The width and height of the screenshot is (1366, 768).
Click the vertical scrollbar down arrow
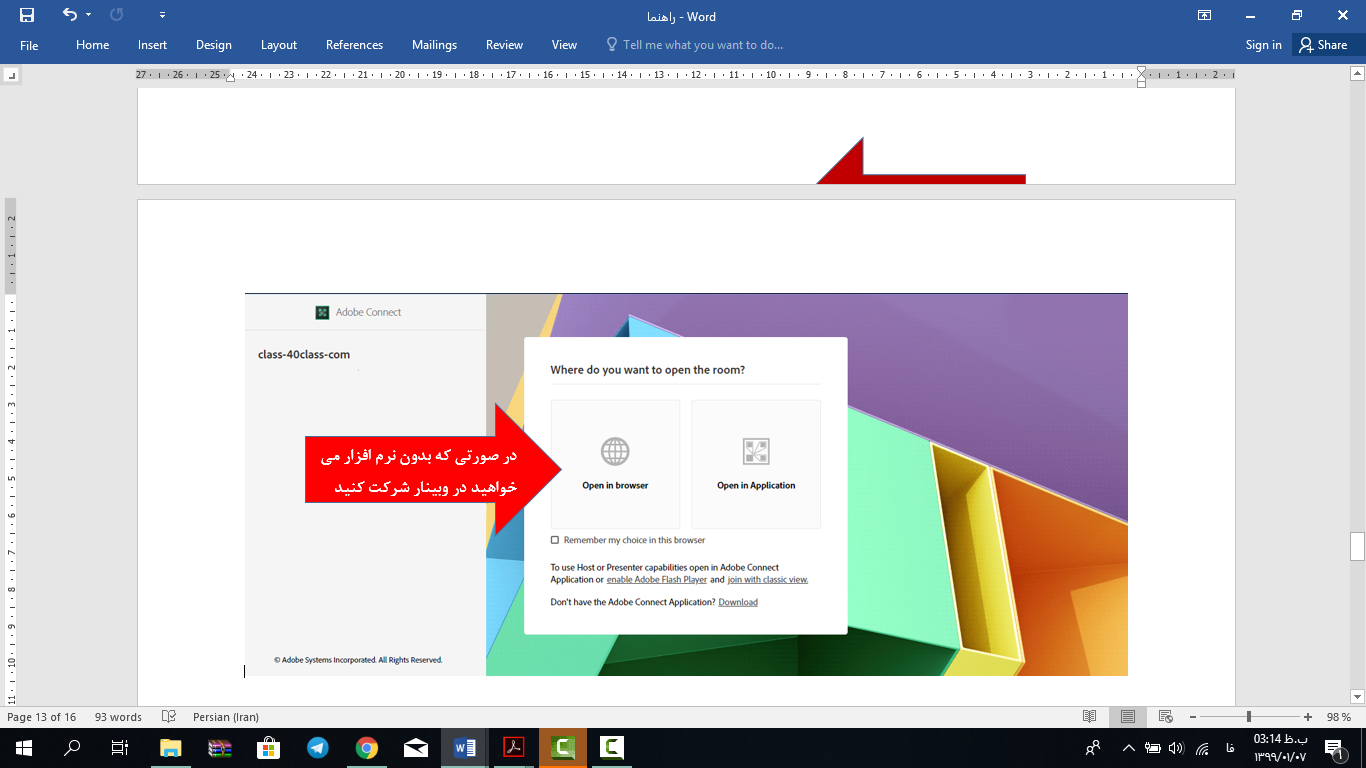click(x=1357, y=696)
